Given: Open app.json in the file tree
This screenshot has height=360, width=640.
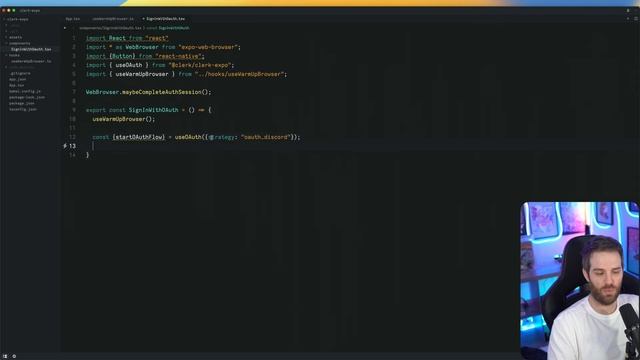Looking at the screenshot, I should pos(18,79).
